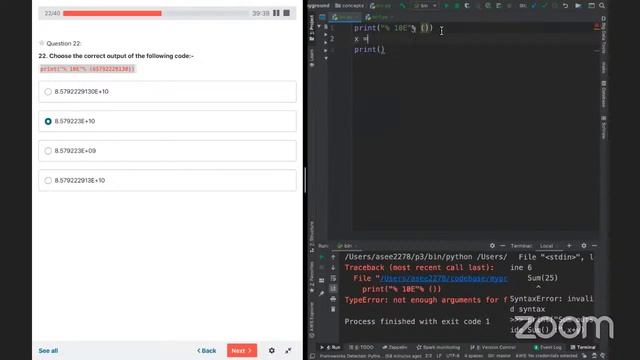Toggle soft-wrap in Run panel
Image resolution: width=640 pixels, height=360 pixels.
coord(333,278)
